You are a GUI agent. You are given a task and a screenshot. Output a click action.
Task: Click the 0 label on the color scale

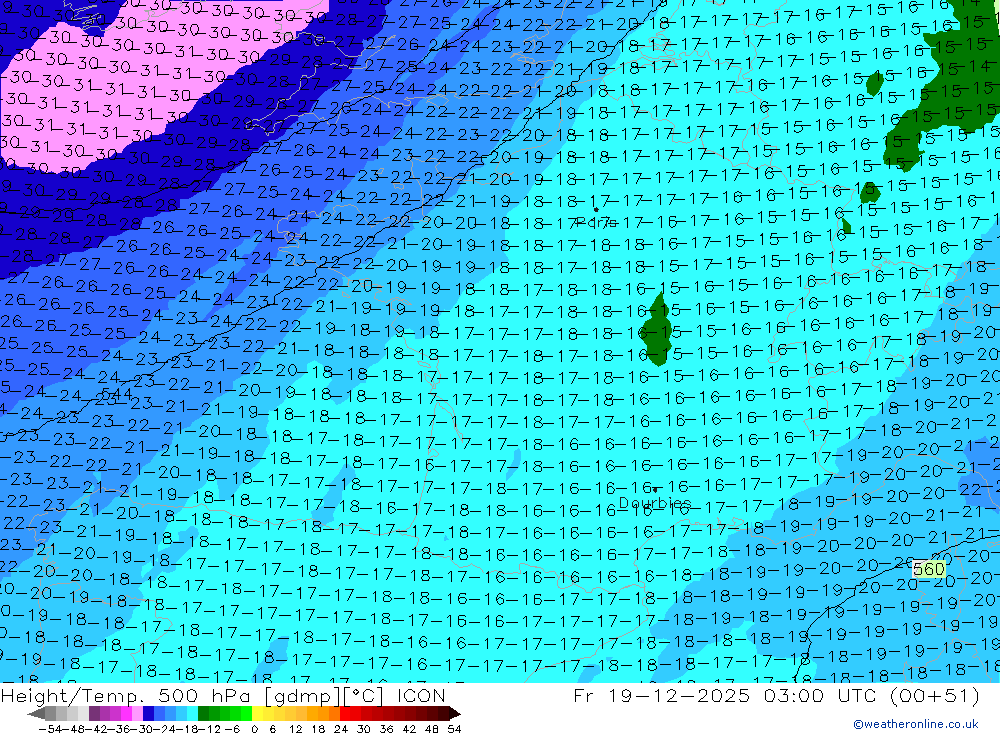(254, 729)
